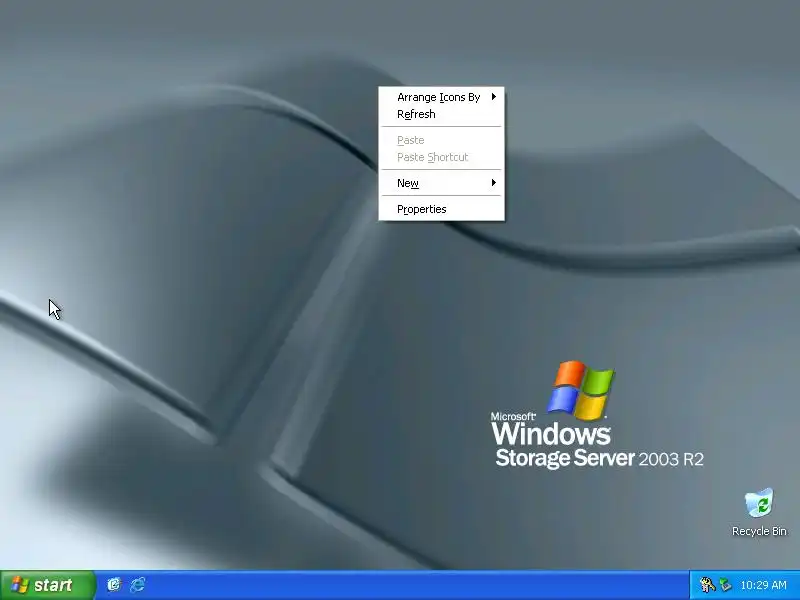Open the Start menu
The image size is (800, 600).
click(x=48, y=585)
